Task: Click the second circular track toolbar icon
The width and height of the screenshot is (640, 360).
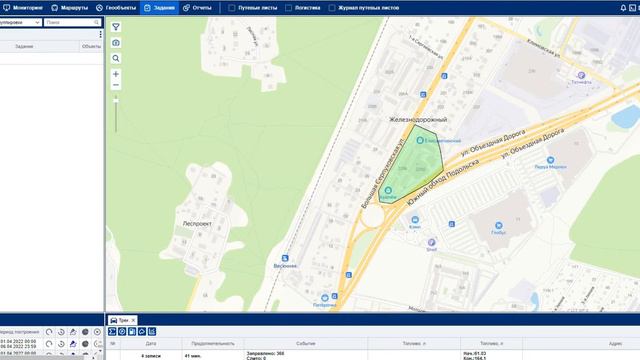Action: (x=122, y=331)
